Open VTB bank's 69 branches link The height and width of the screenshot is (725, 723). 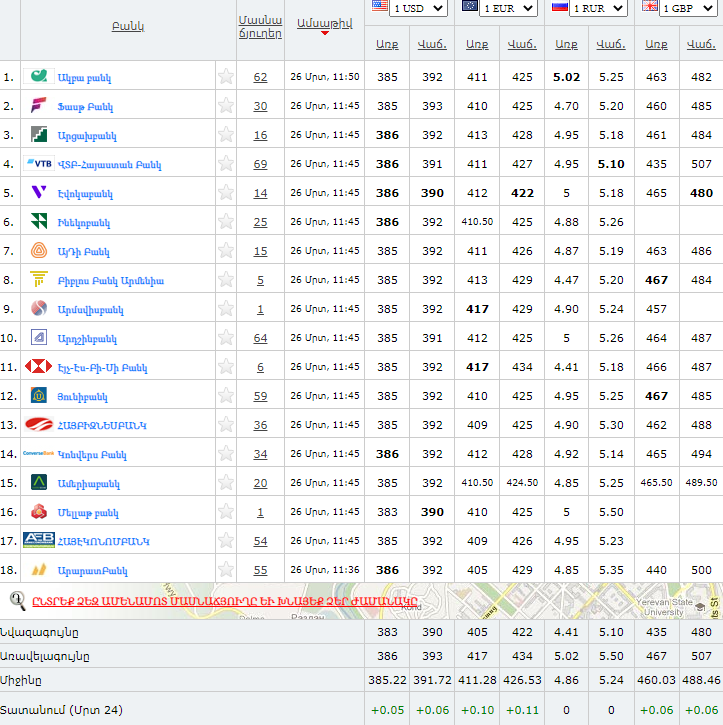pos(260,164)
